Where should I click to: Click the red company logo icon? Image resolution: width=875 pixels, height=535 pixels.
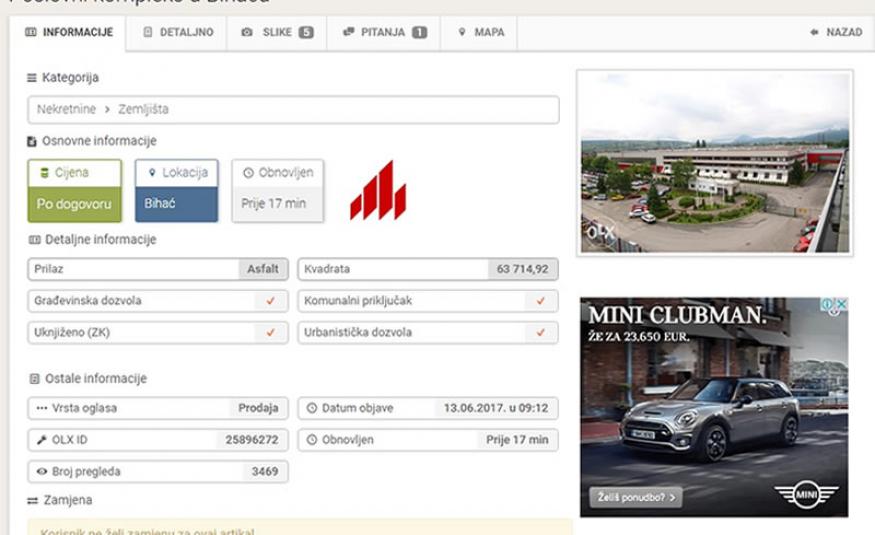[378, 192]
